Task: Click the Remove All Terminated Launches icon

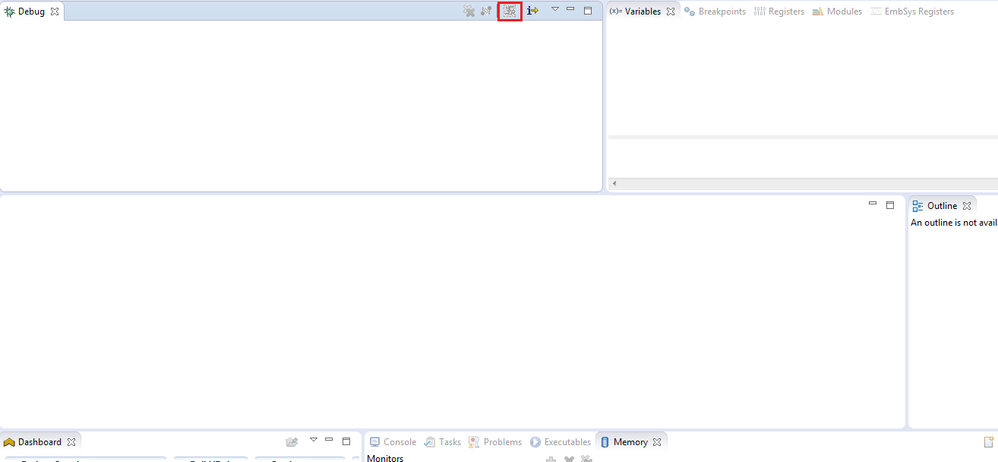Action: pyautogui.click(x=469, y=11)
